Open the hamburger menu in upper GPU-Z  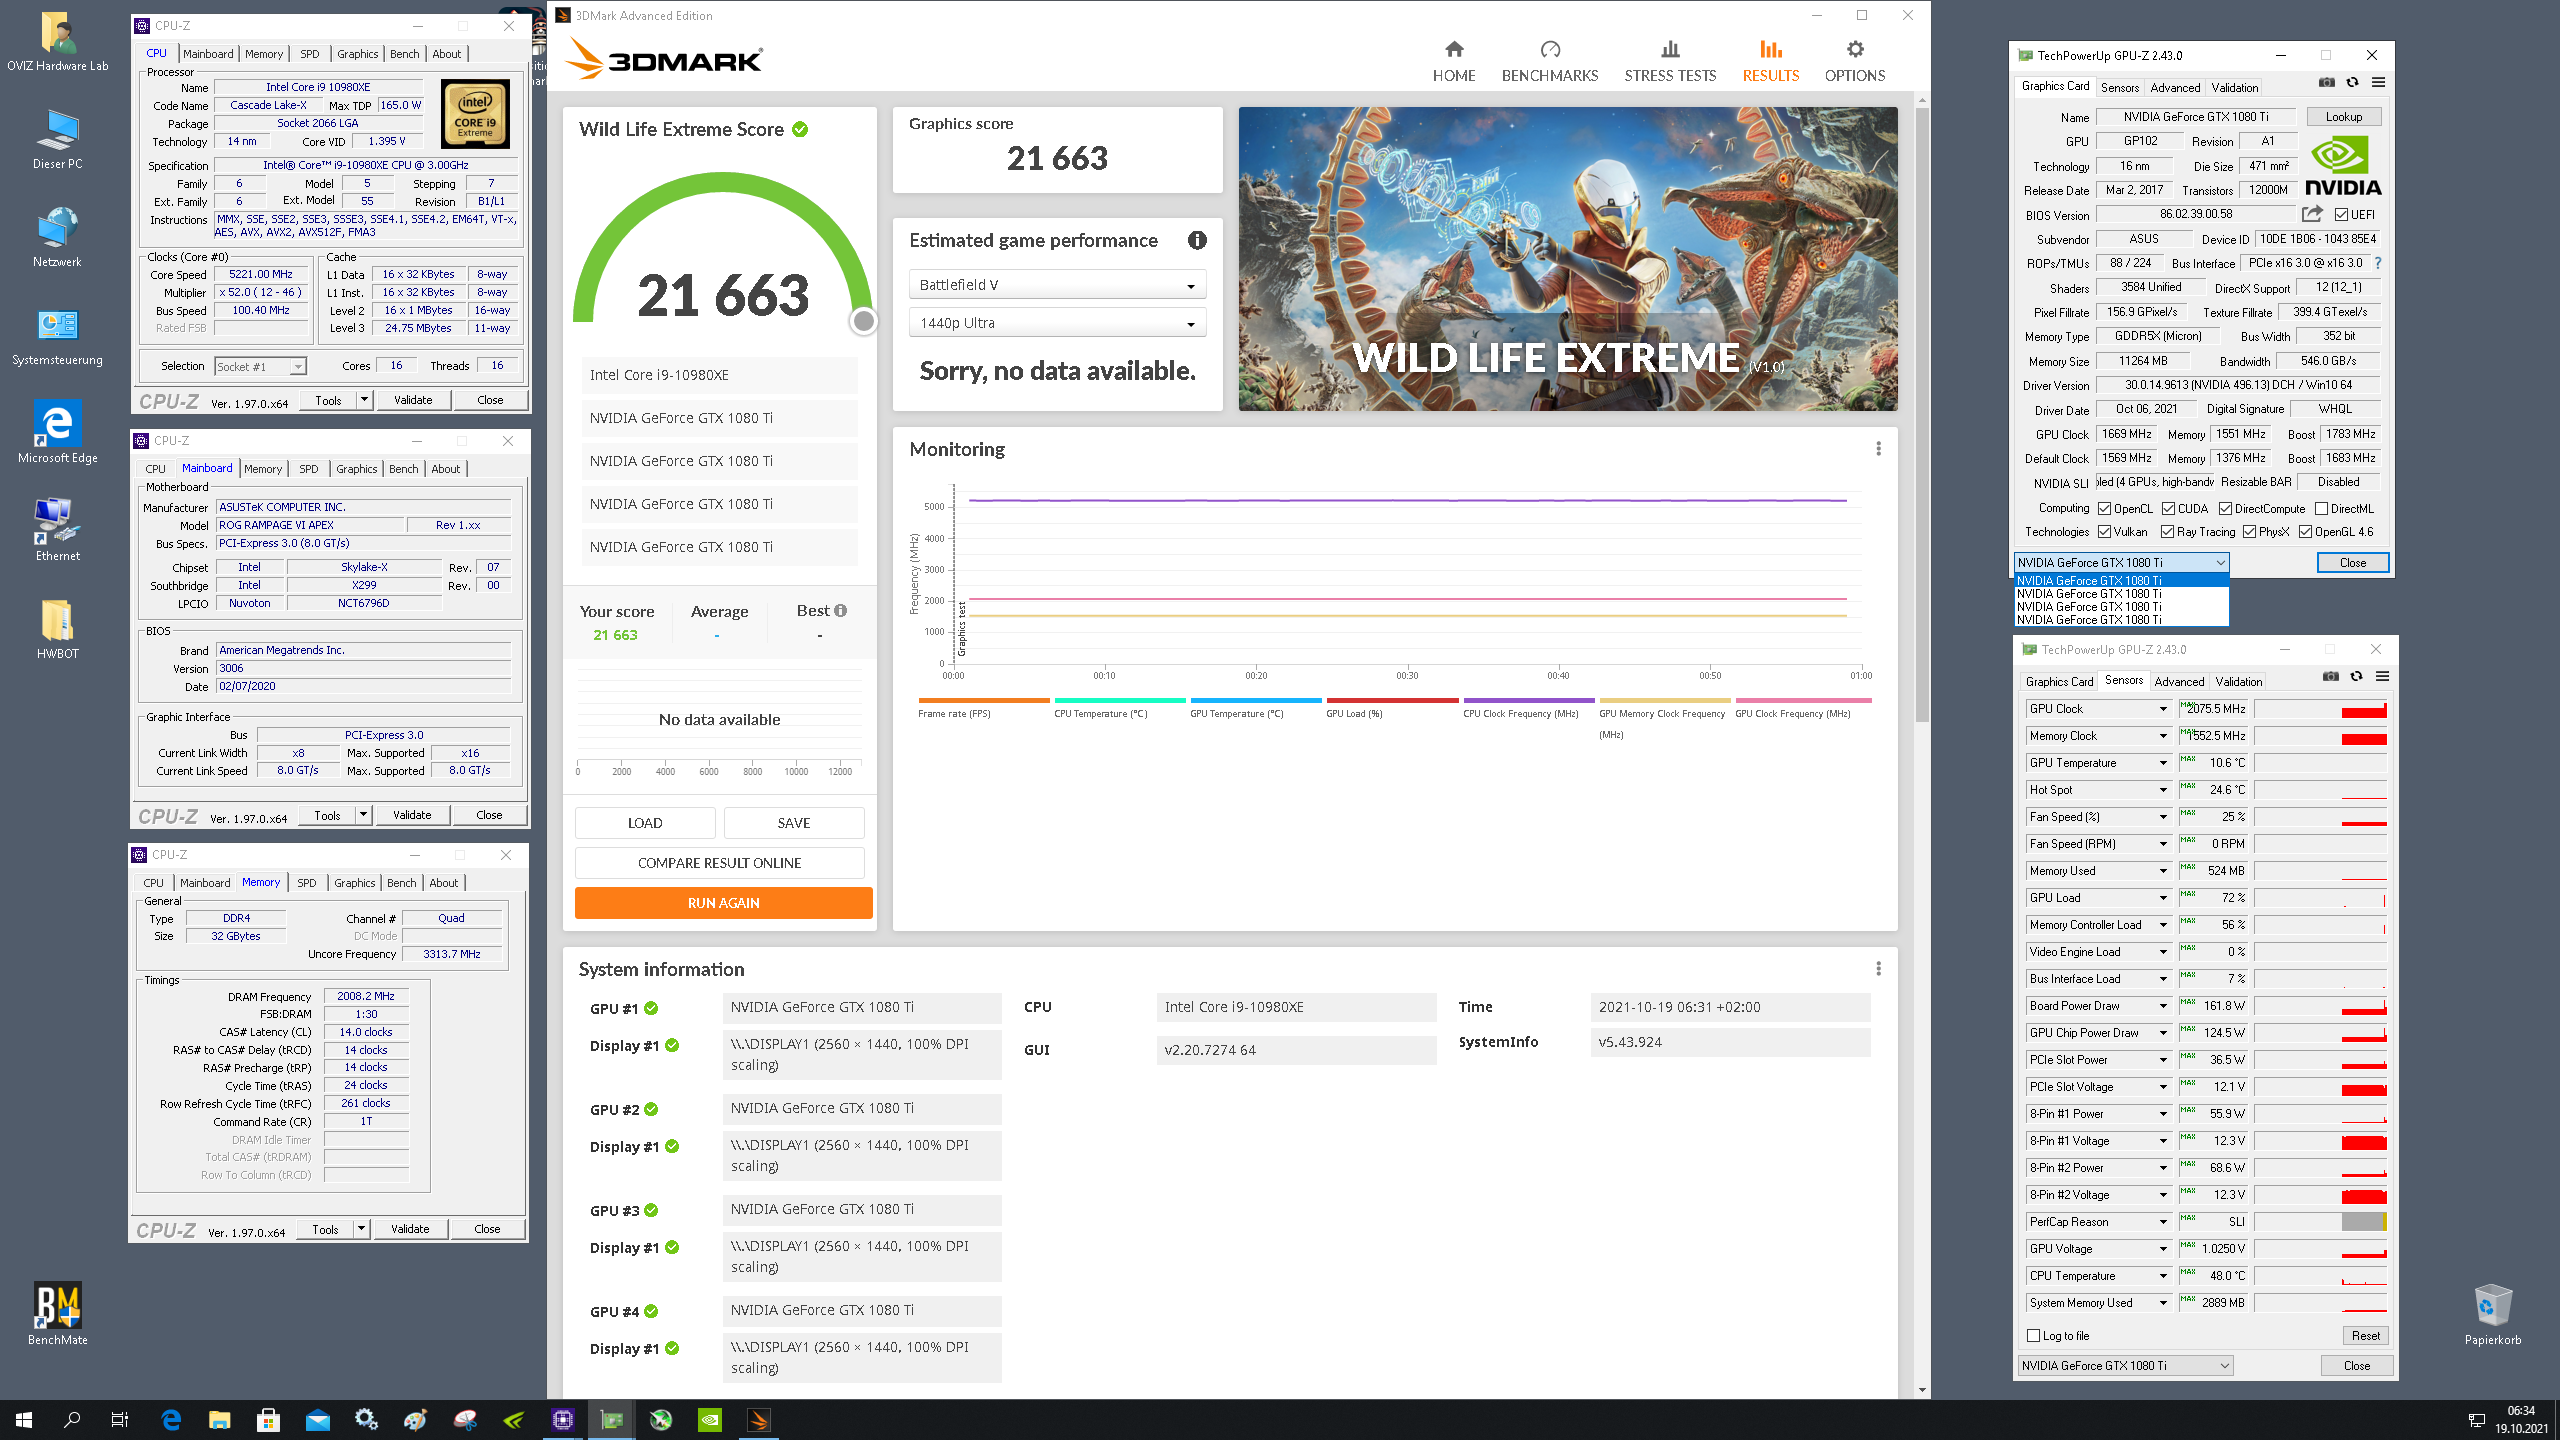tap(2378, 83)
